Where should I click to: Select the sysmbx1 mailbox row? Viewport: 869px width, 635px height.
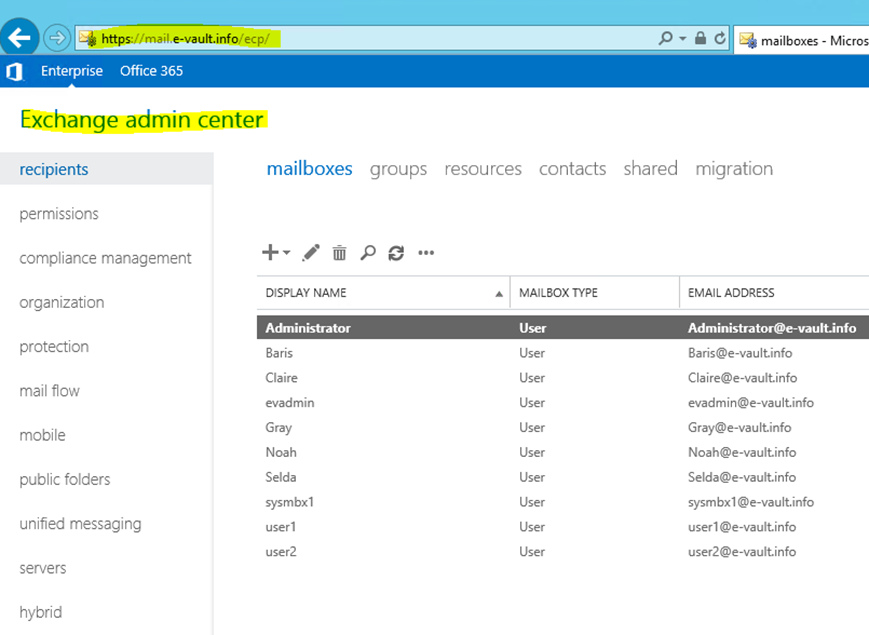tap(563, 502)
